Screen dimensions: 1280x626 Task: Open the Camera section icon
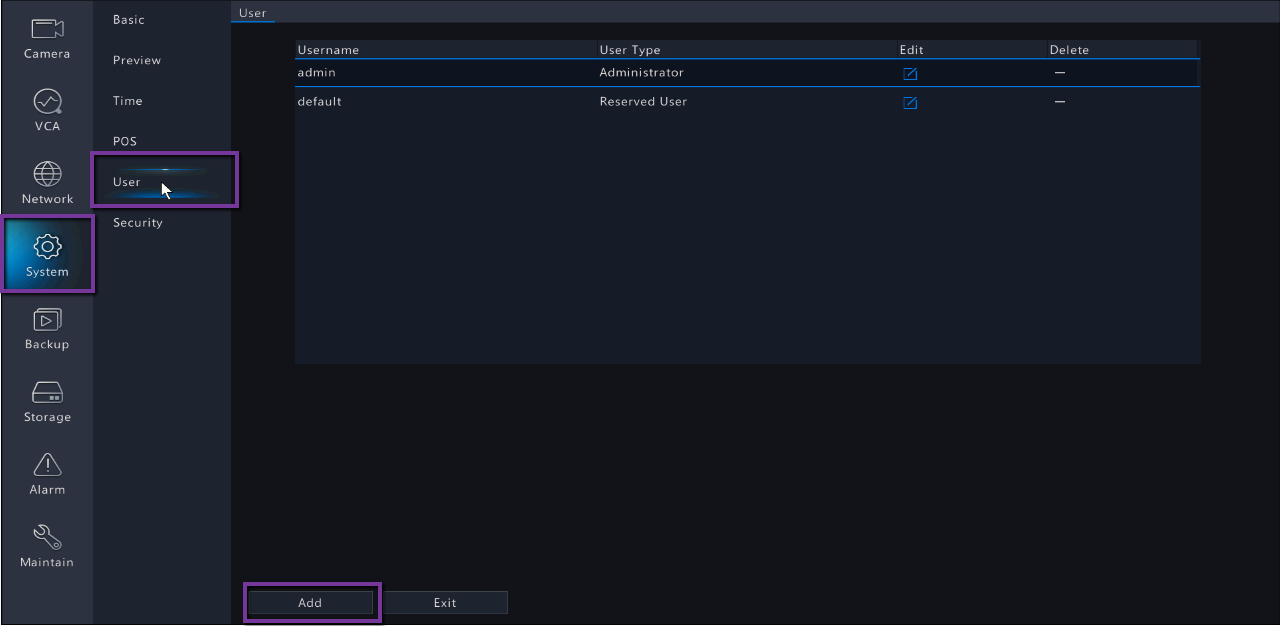tap(47, 30)
